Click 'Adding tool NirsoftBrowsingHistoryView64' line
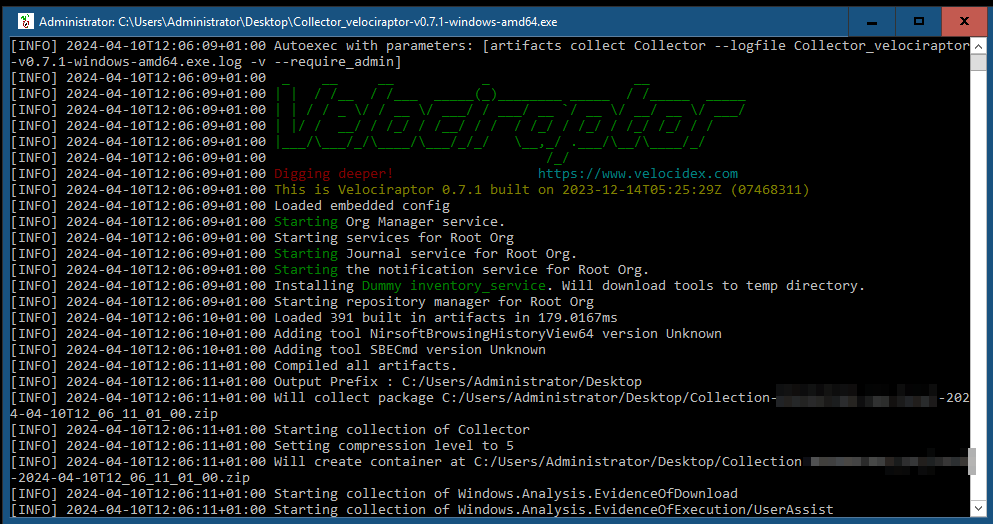 click(x=498, y=334)
